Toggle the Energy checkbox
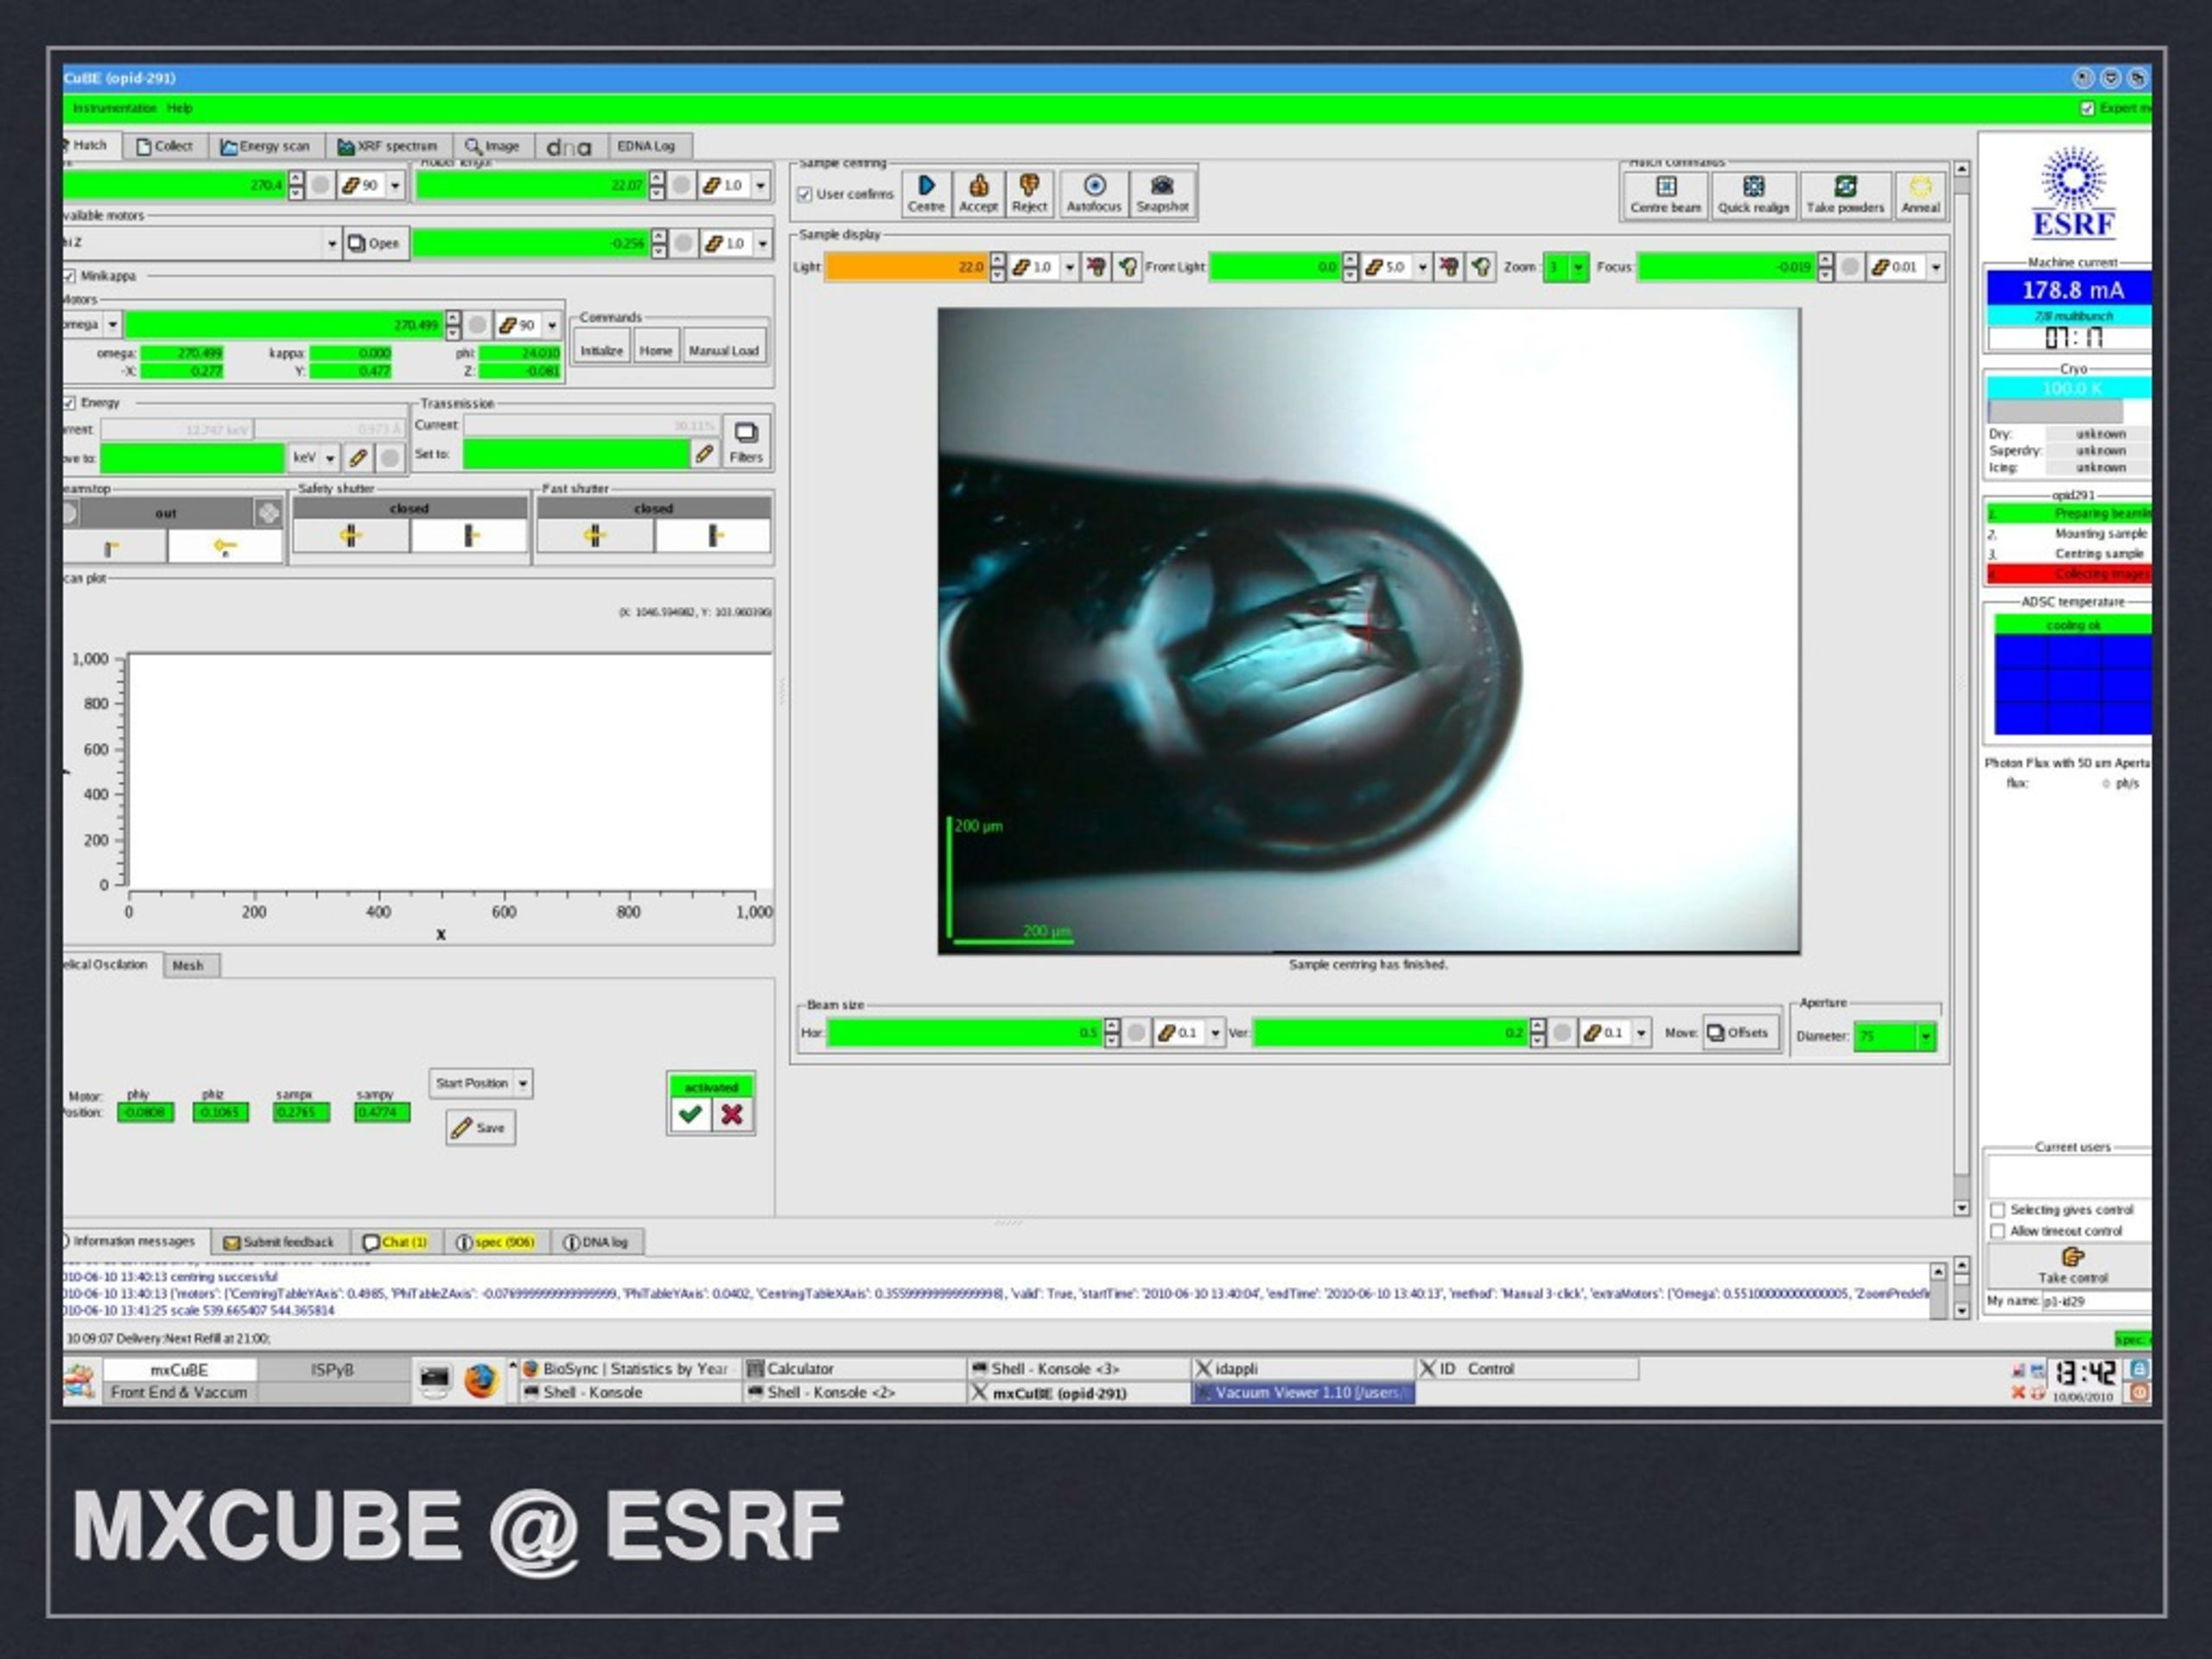This screenshot has width=2212, height=1659. click(69, 403)
